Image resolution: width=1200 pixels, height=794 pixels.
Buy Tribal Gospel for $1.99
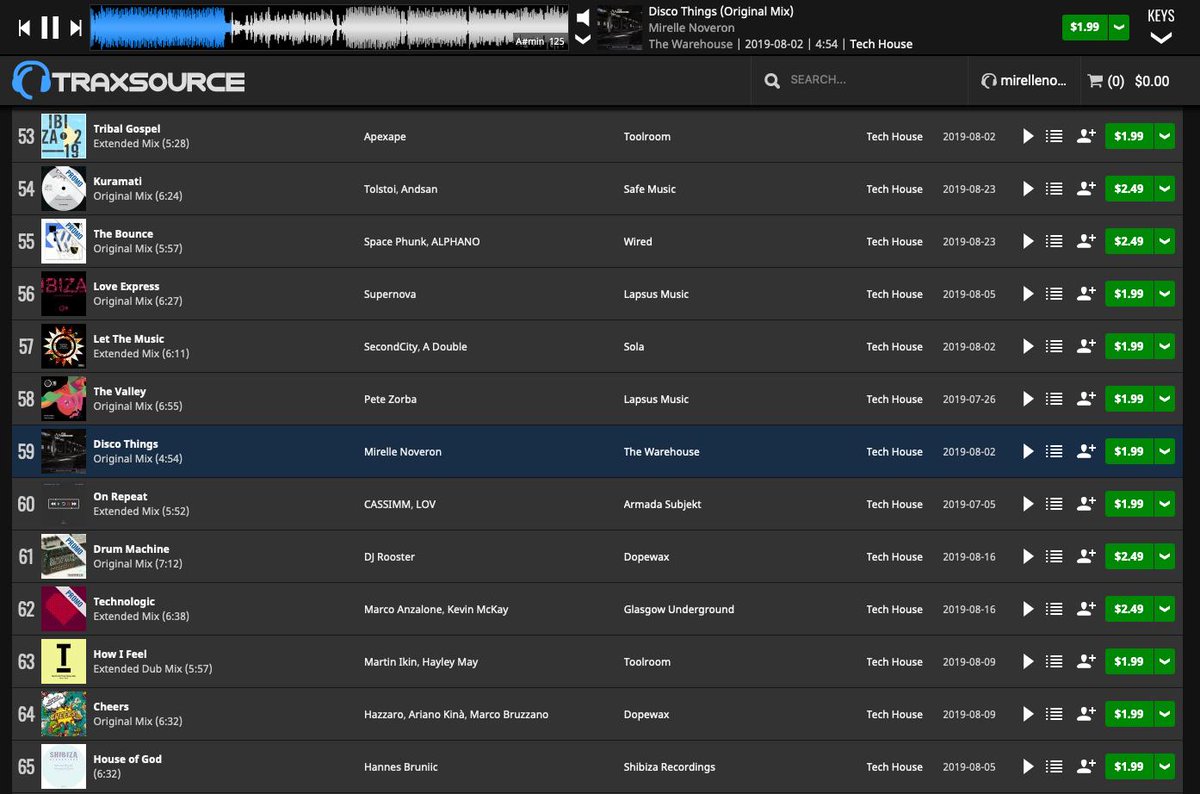click(1129, 136)
